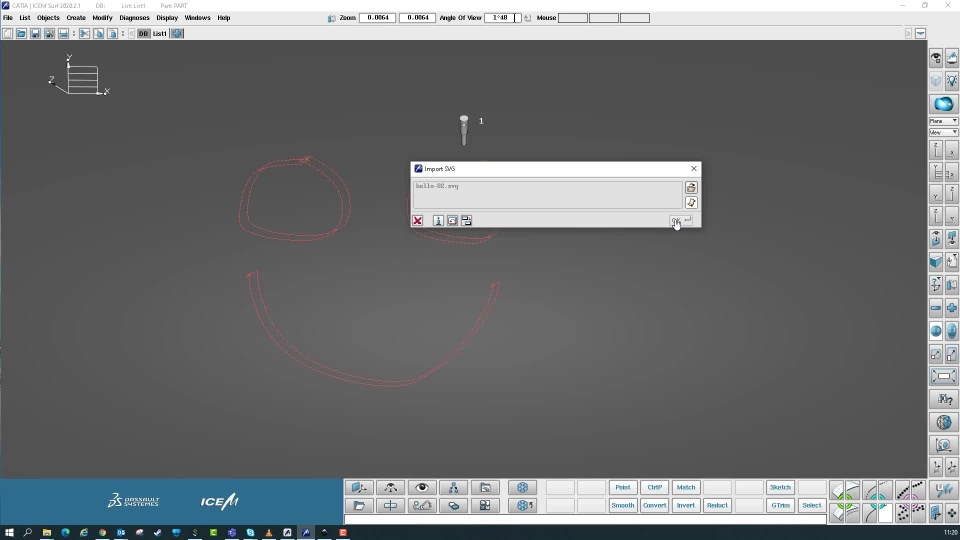
Task: Click the blue shaded sphere display icon
Action: (x=943, y=104)
